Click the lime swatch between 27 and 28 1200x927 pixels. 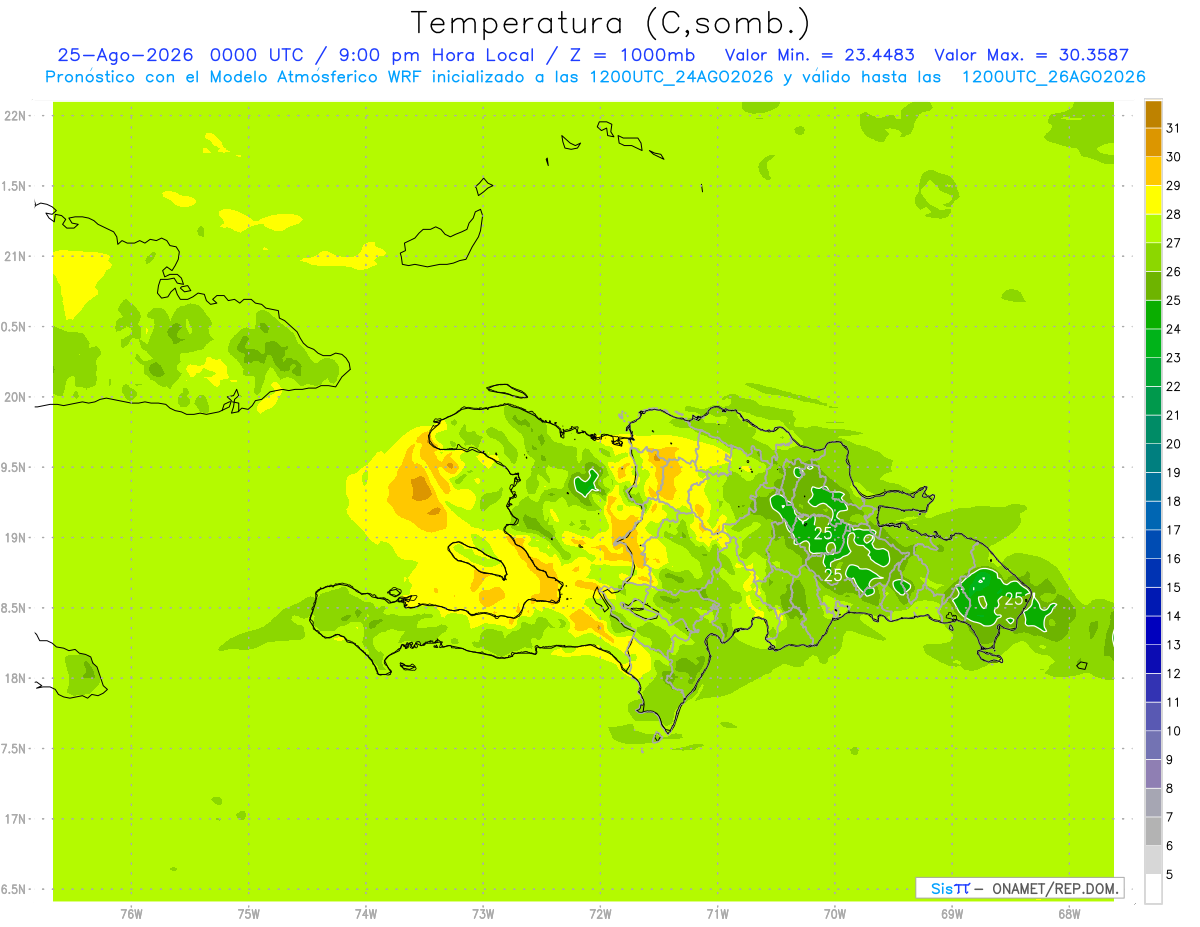pyautogui.click(x=1153, y=228)
